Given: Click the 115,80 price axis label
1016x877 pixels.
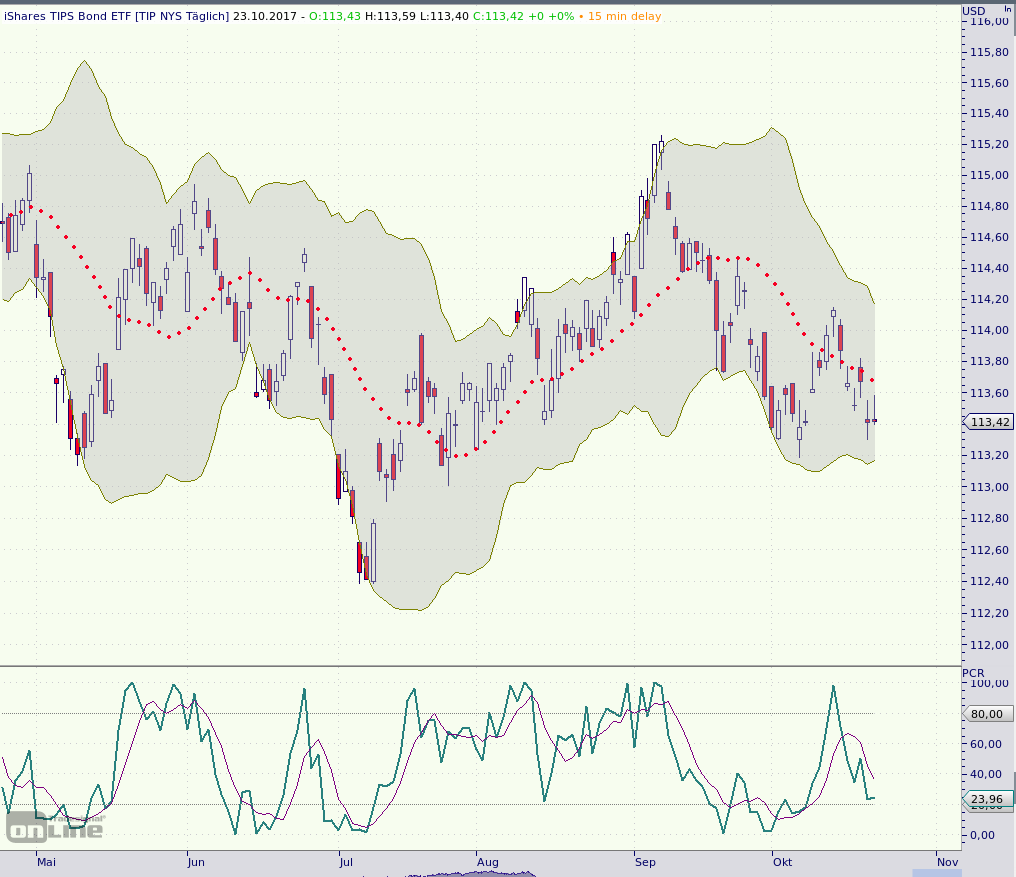Looking at the screenshot, I should click(x=989, y=52).
